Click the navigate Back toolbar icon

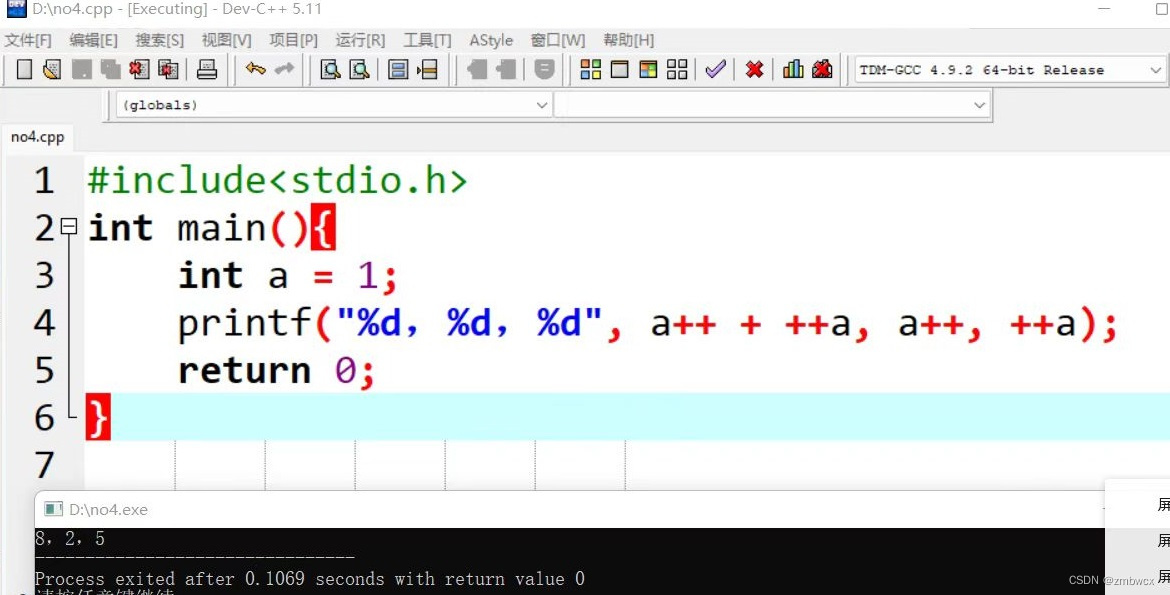pos(477,69)
